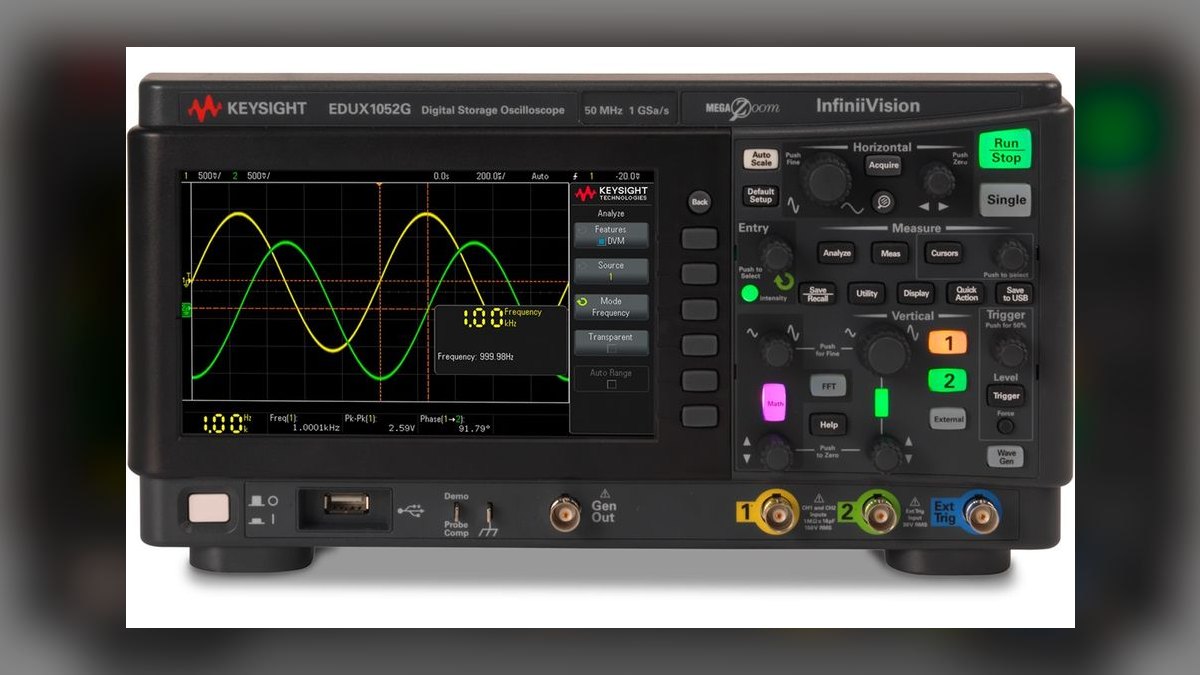The image size is (1200, 675).
Task: Toggle the green channel 2 key
Action: [x=947, y=381]
